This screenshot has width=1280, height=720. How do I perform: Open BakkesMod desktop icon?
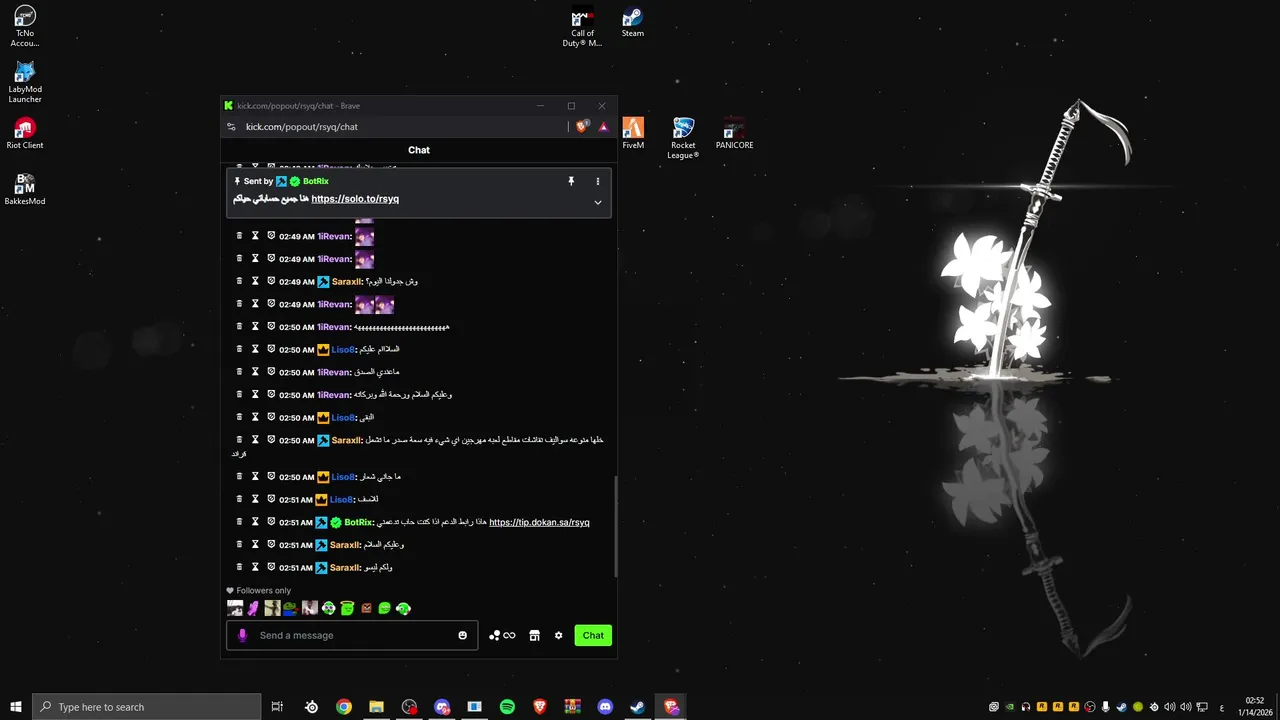coord(25,190)
